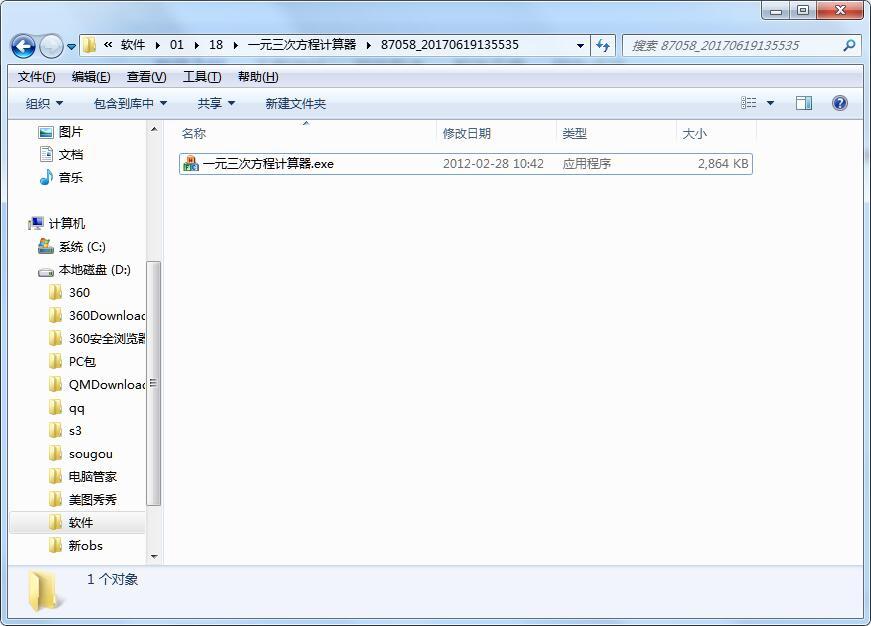This screenshot has height=626, width=871.
Task: Open the 360安全浏览器 folder
Action: (x=97, y=338)
